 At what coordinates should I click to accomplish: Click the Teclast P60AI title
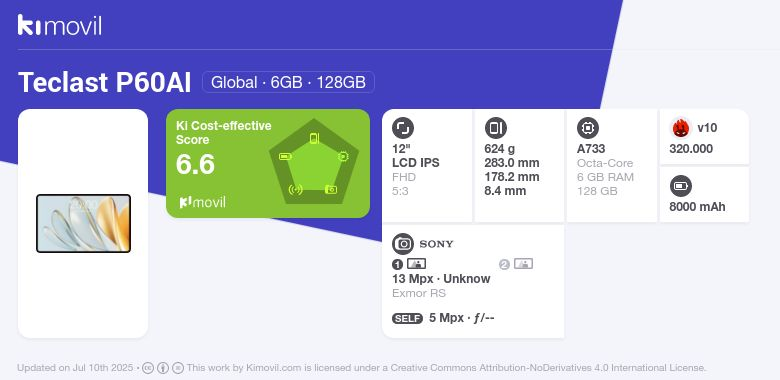tap(104, 82)
